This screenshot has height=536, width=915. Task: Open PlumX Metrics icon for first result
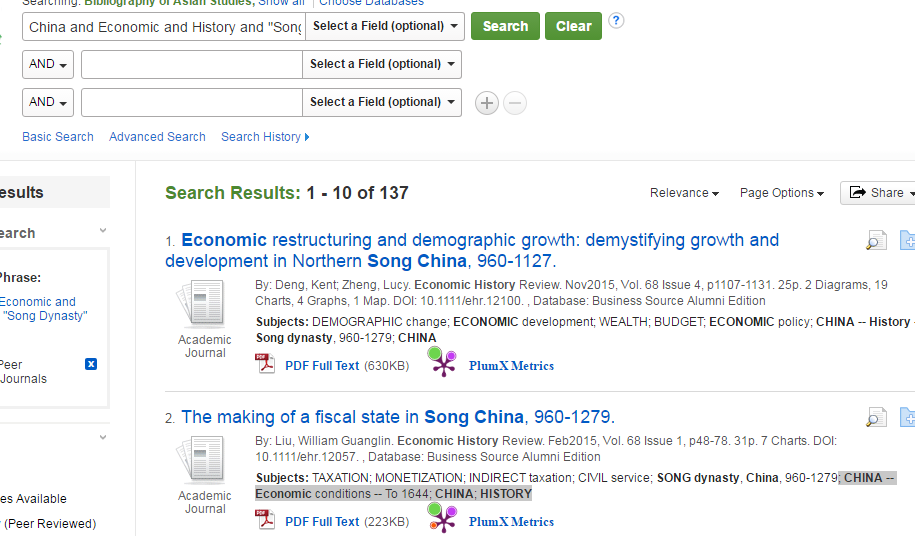(x=443, y=363)
